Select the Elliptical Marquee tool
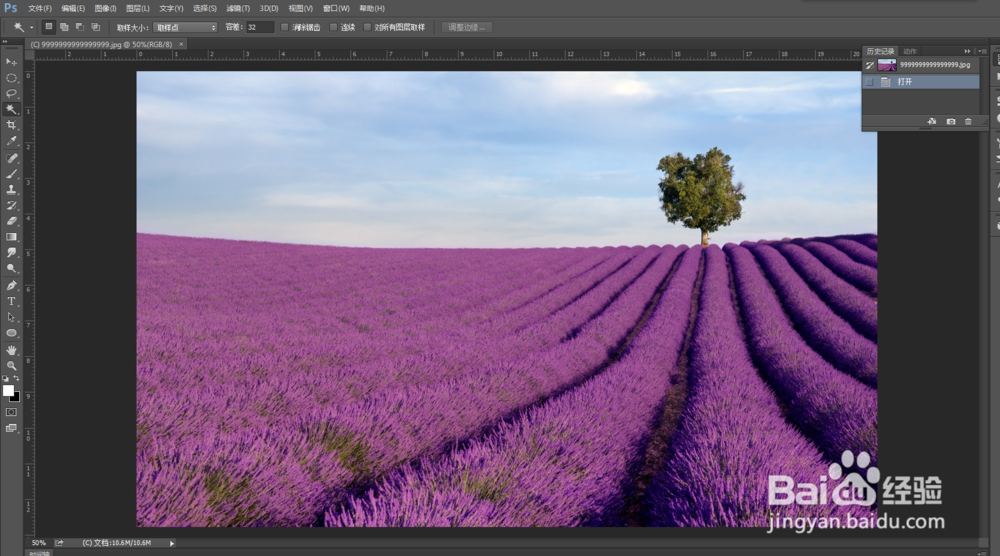 pyautogui.click(x=11, y=78)
